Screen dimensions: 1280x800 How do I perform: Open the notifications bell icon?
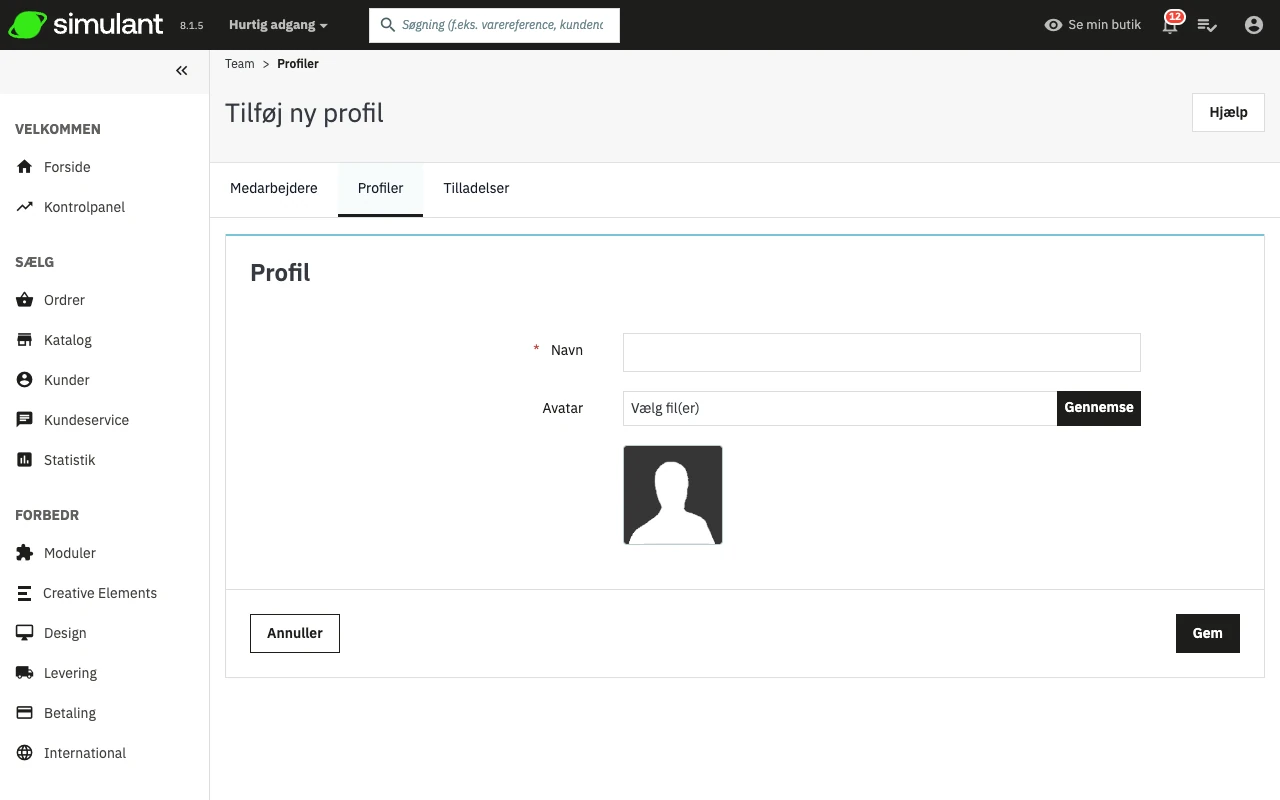click(x=1170, y=26)
